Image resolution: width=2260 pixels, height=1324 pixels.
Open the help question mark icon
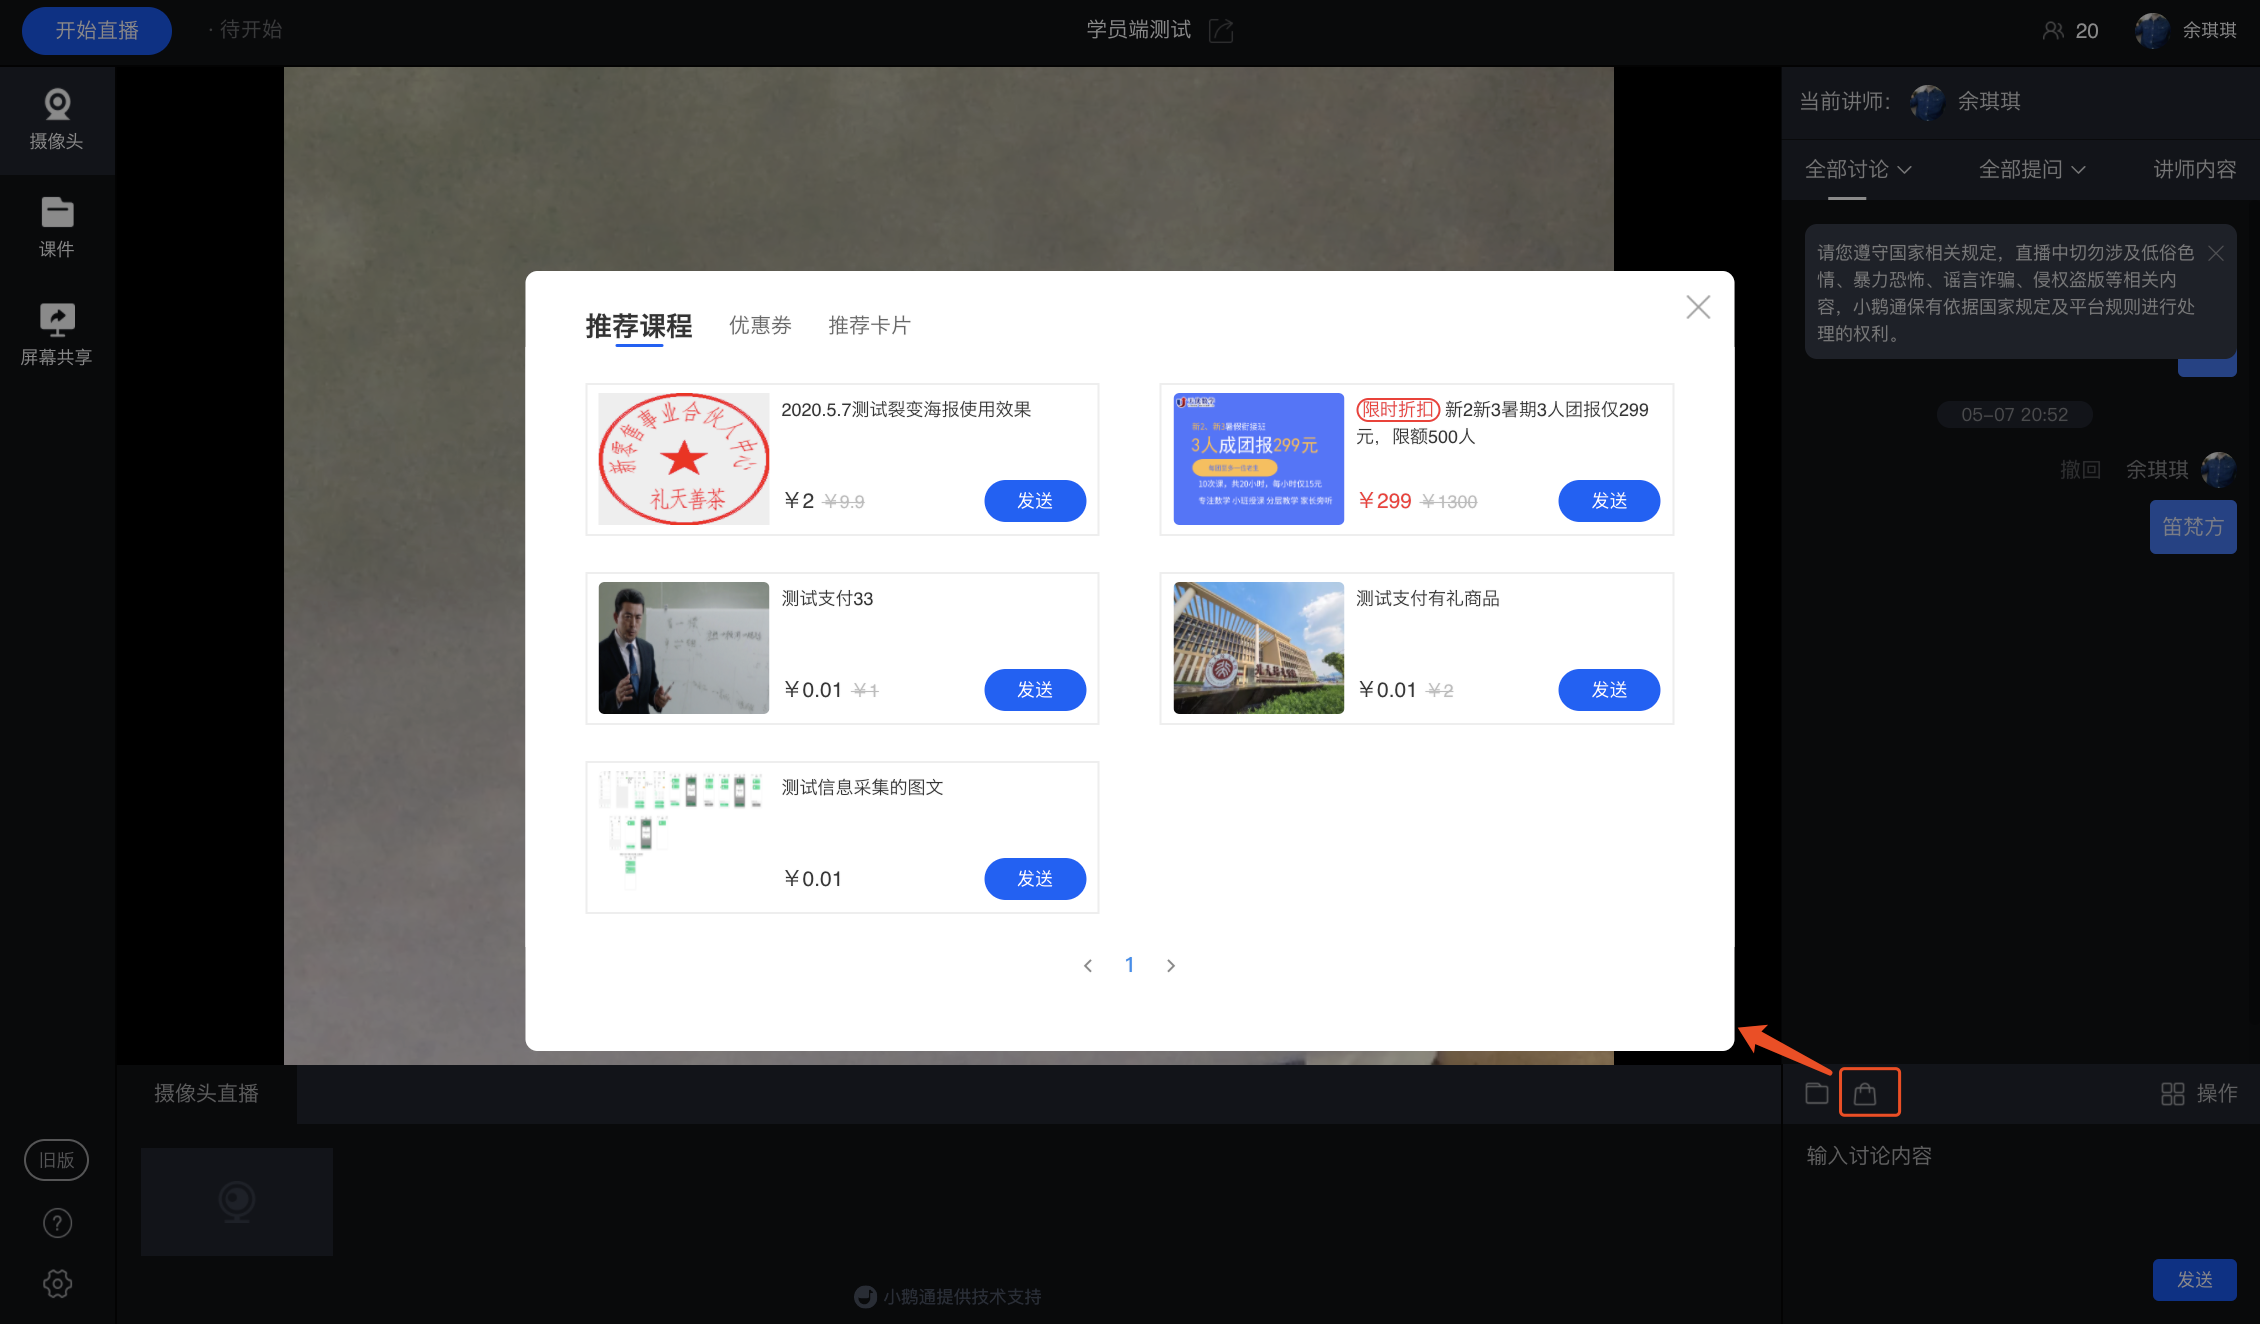click(x=58, y=1222)
